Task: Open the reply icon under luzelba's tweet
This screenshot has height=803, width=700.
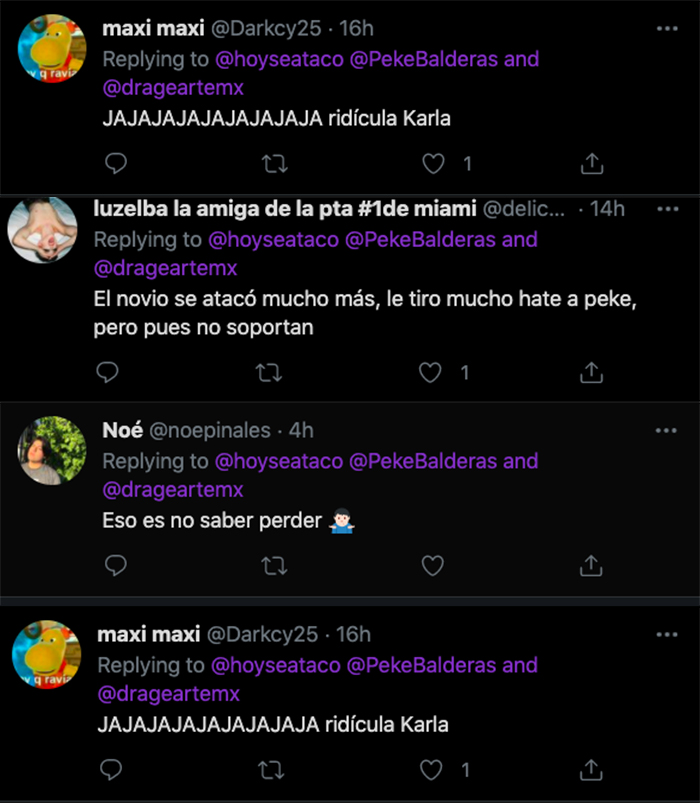Action: (107, 372)
